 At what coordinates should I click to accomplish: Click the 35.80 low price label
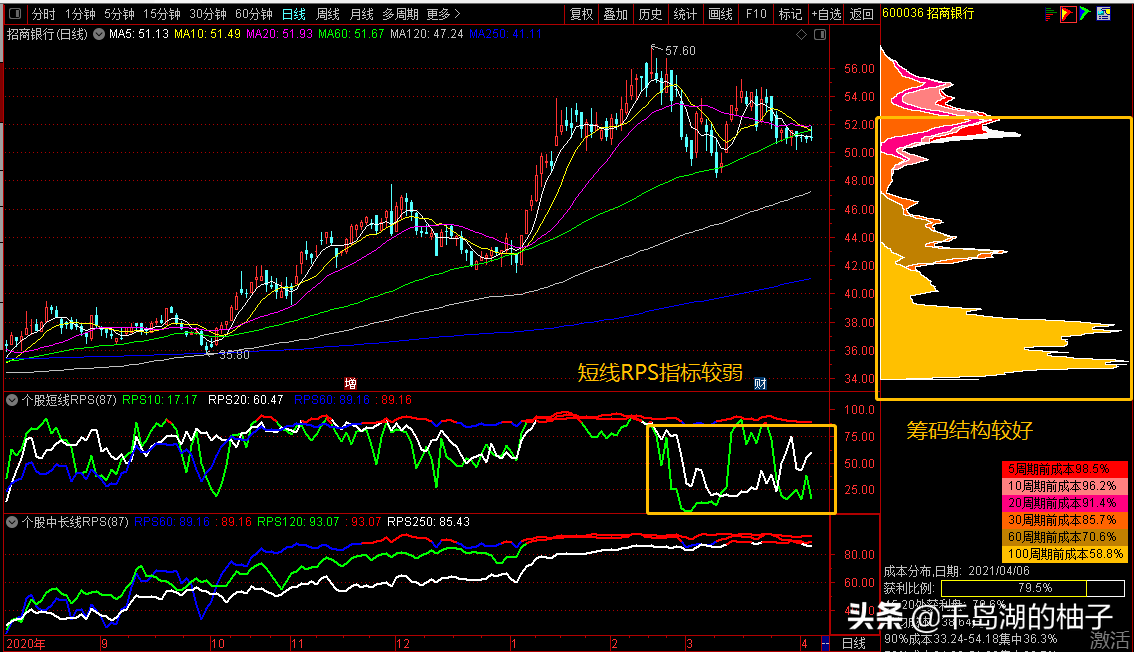point(234,355)
